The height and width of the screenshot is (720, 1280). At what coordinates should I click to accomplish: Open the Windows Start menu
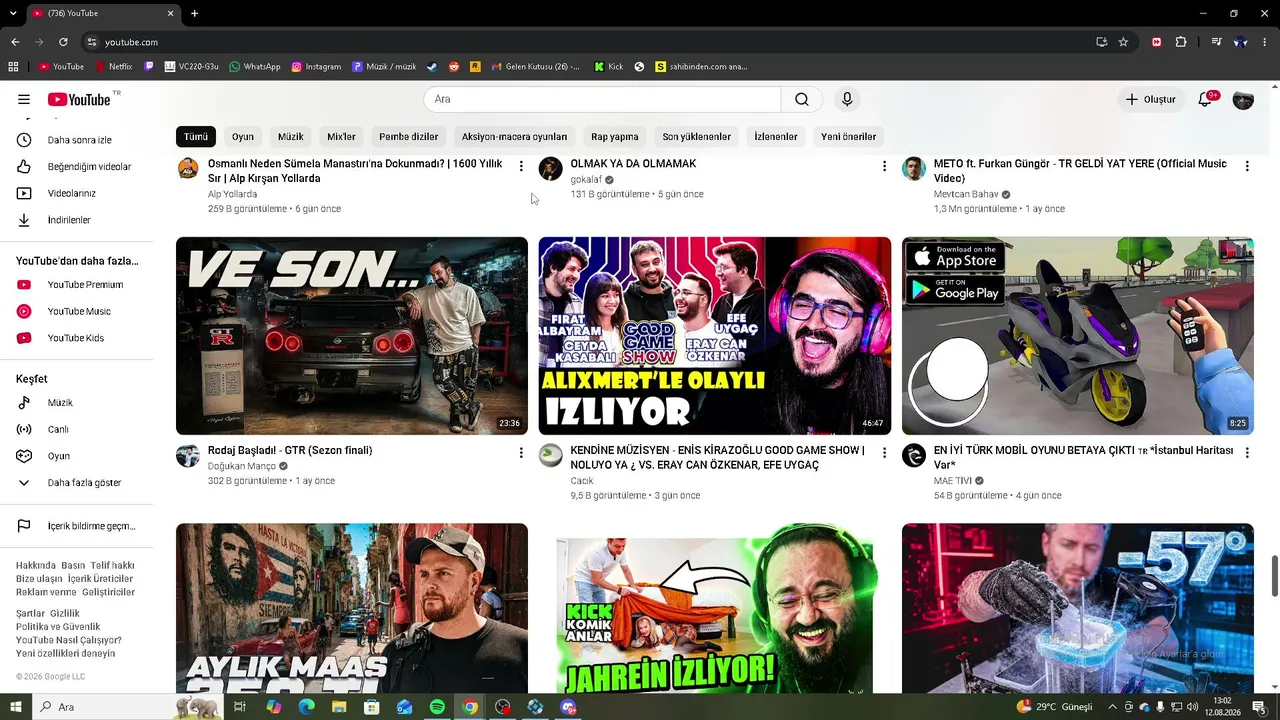[16, 707]
